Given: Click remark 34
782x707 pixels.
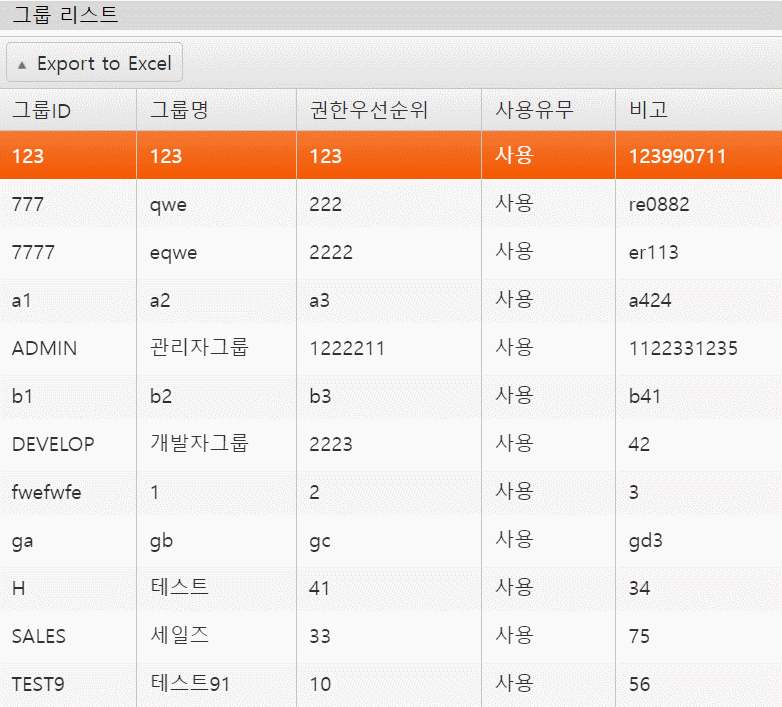Looking at the screenshot, I should coord(639,588).
